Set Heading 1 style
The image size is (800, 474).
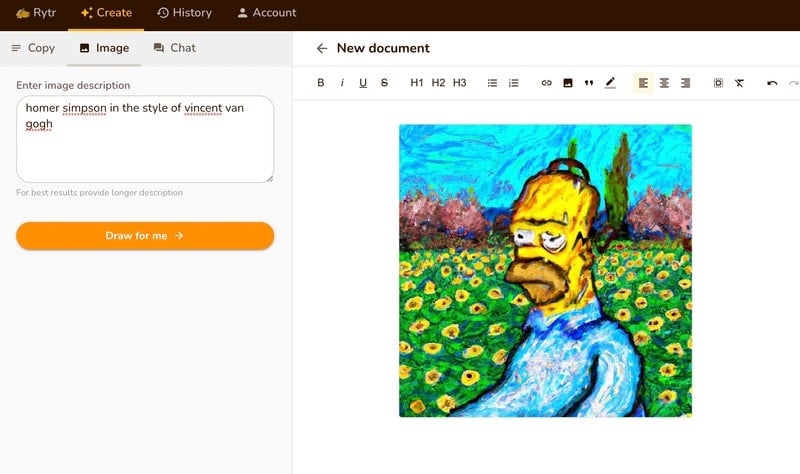tap(417, 83)
